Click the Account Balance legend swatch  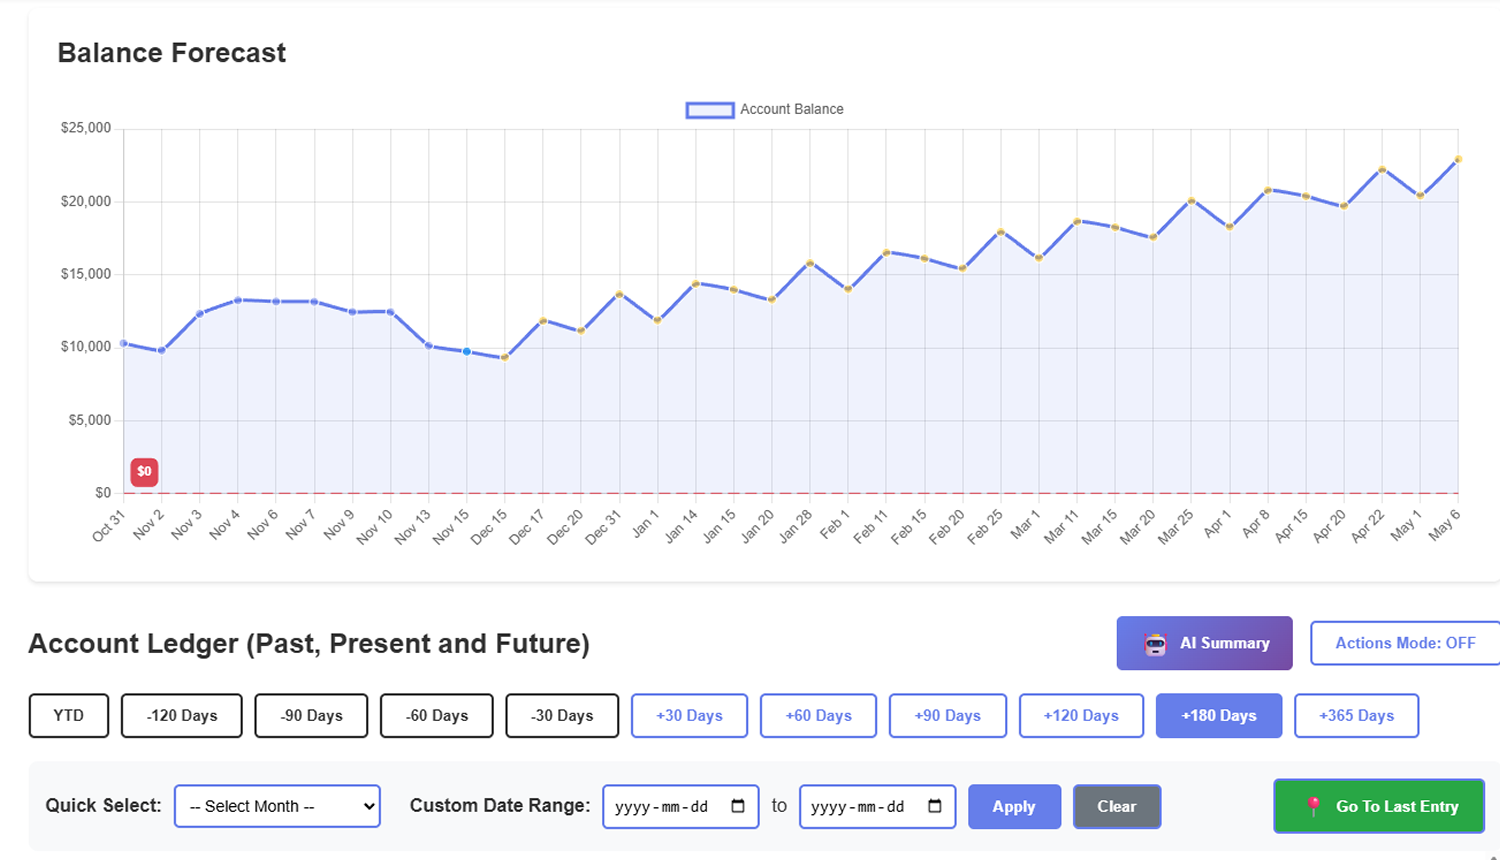pos(709,109)
